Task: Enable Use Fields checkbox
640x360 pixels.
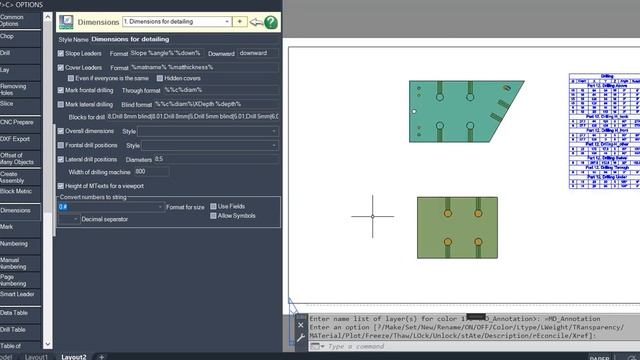Action: pos(213,207)
